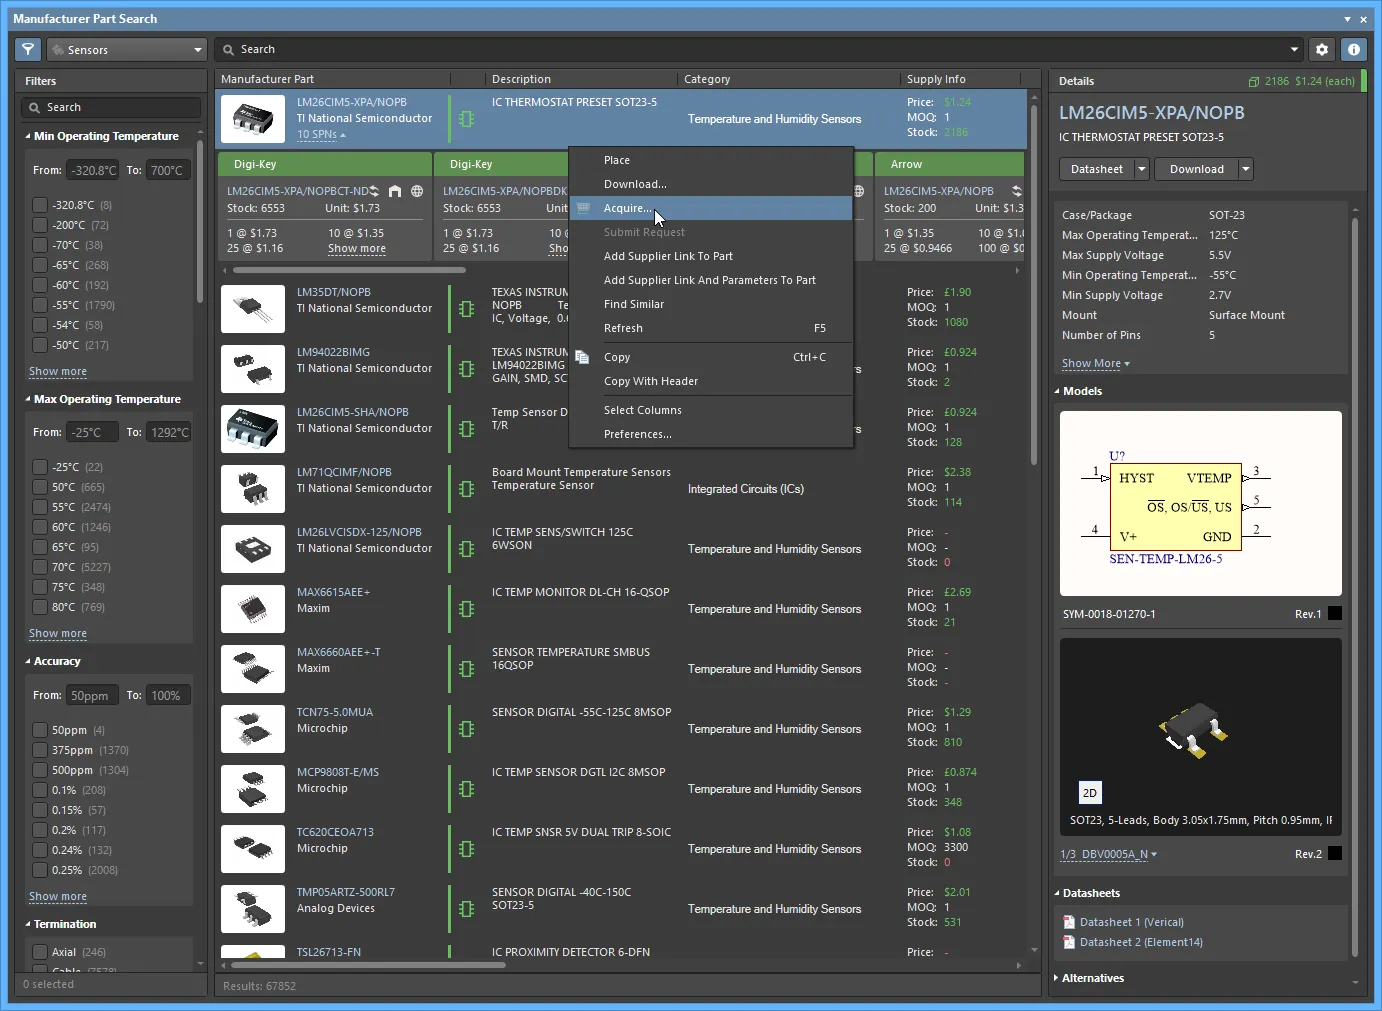Click the symbol icon for TC620CEOA713 row
The width and height of the screenshot is (1382, 1011).
pyautogui.click(x=466, y=849)
